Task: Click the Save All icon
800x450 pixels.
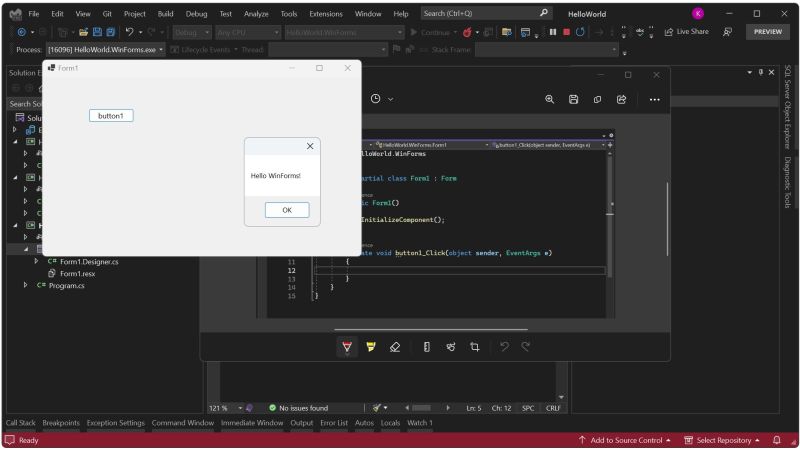Action: [x=110, y=32]
